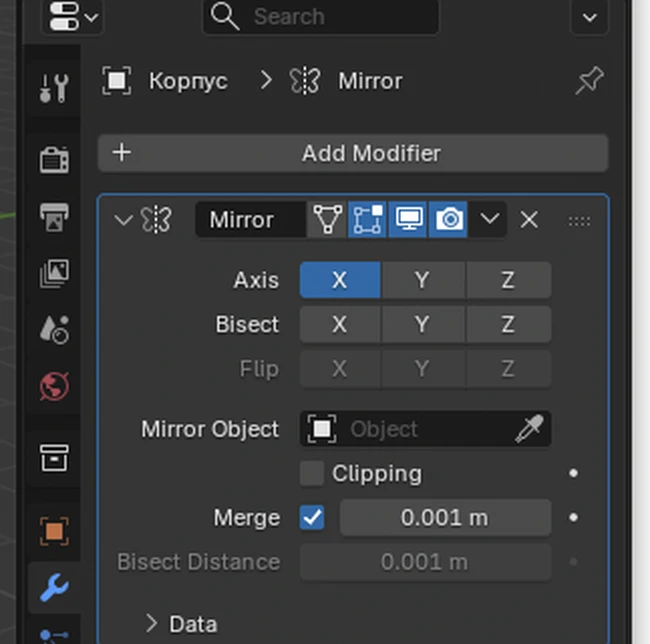Screen dimensions: 650x644
Task: Toggle Edit Mode display for Mirror
Action: 367,220
